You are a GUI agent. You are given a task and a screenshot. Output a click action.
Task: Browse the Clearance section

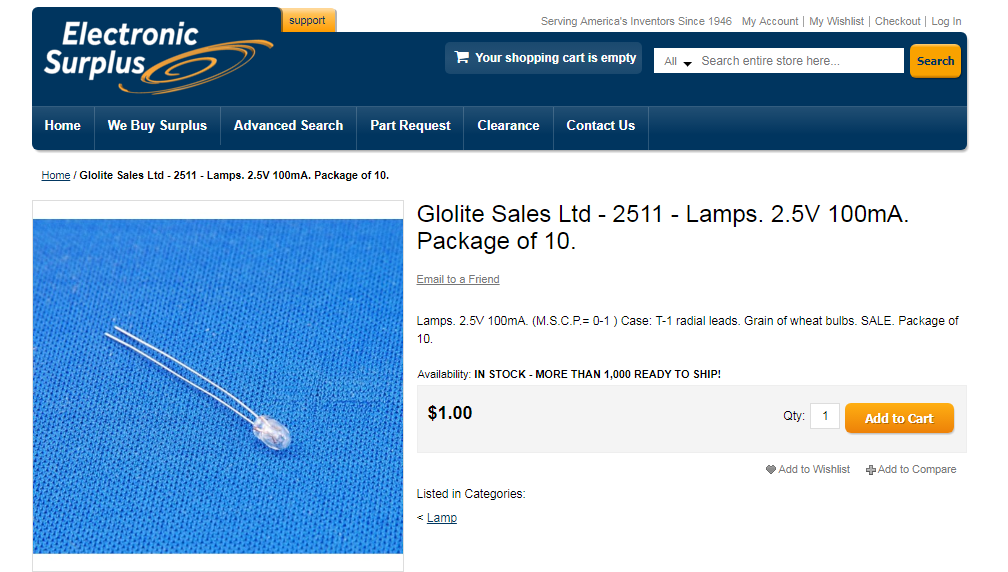pyautogui.click(x=508, y=126)
